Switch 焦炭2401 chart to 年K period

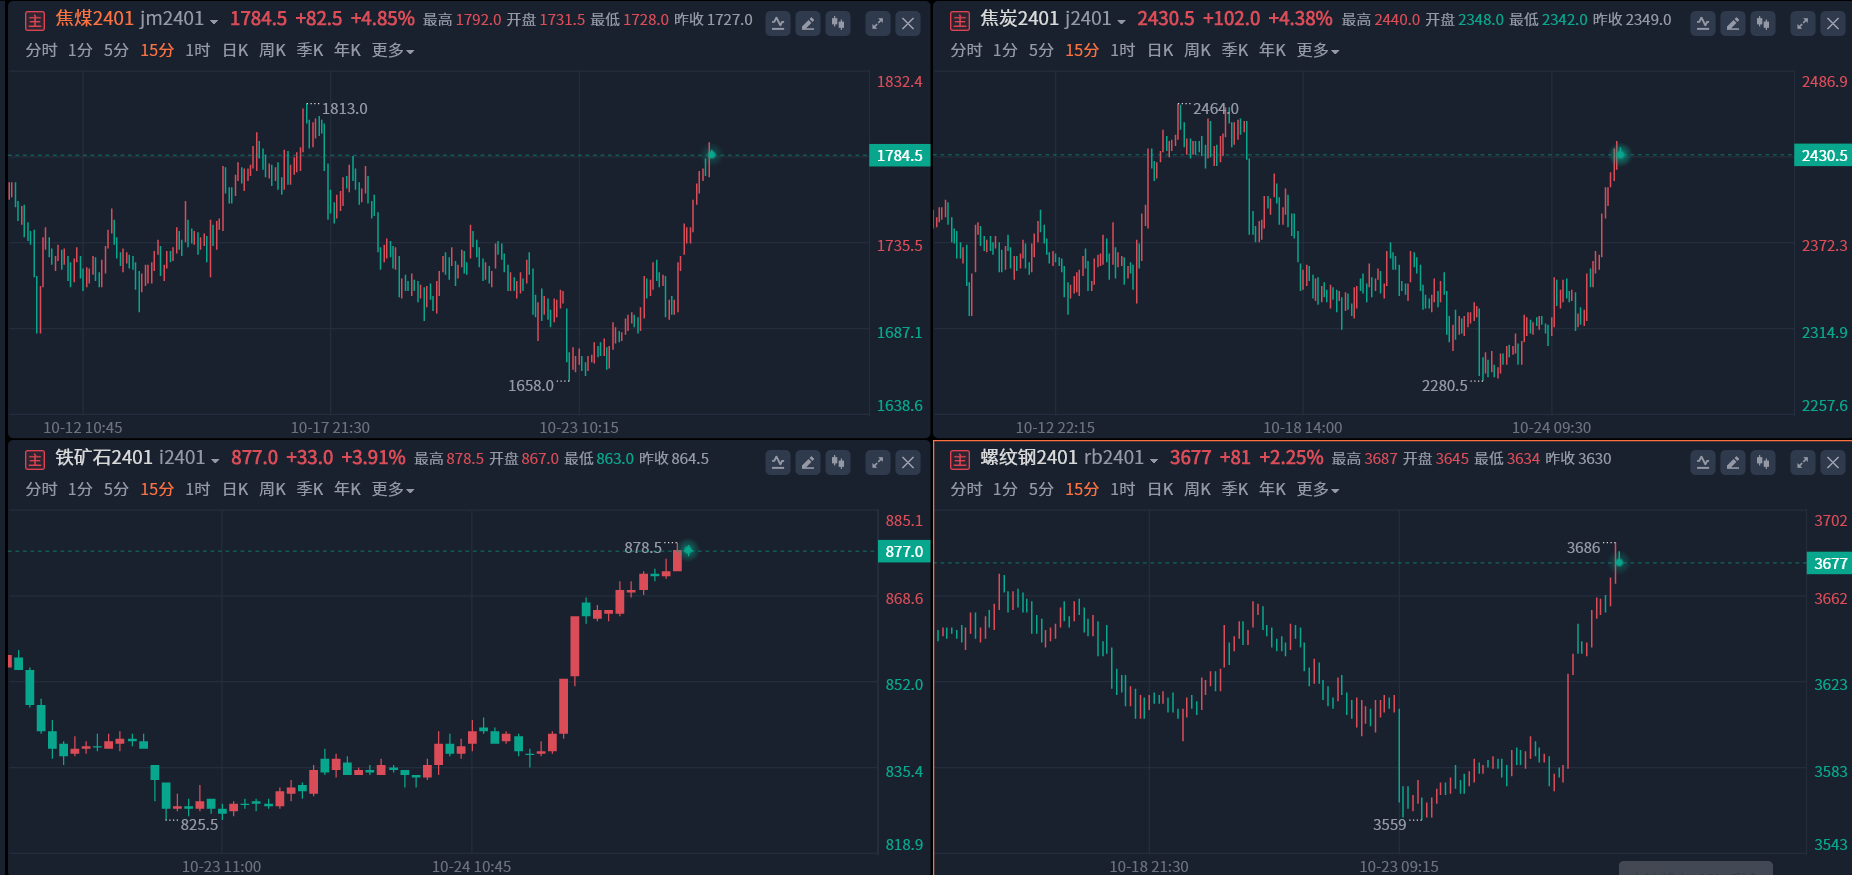(1272, 50)
